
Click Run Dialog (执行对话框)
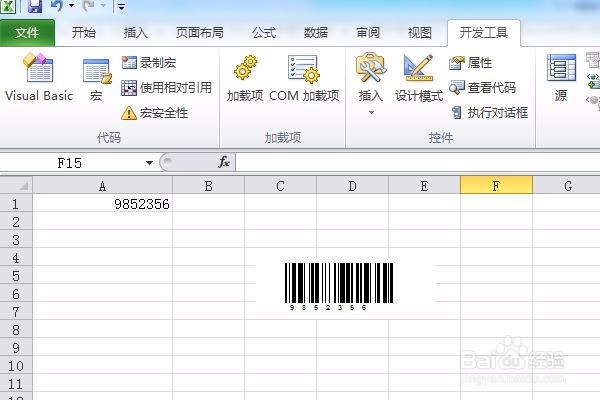tap(489, 113)
